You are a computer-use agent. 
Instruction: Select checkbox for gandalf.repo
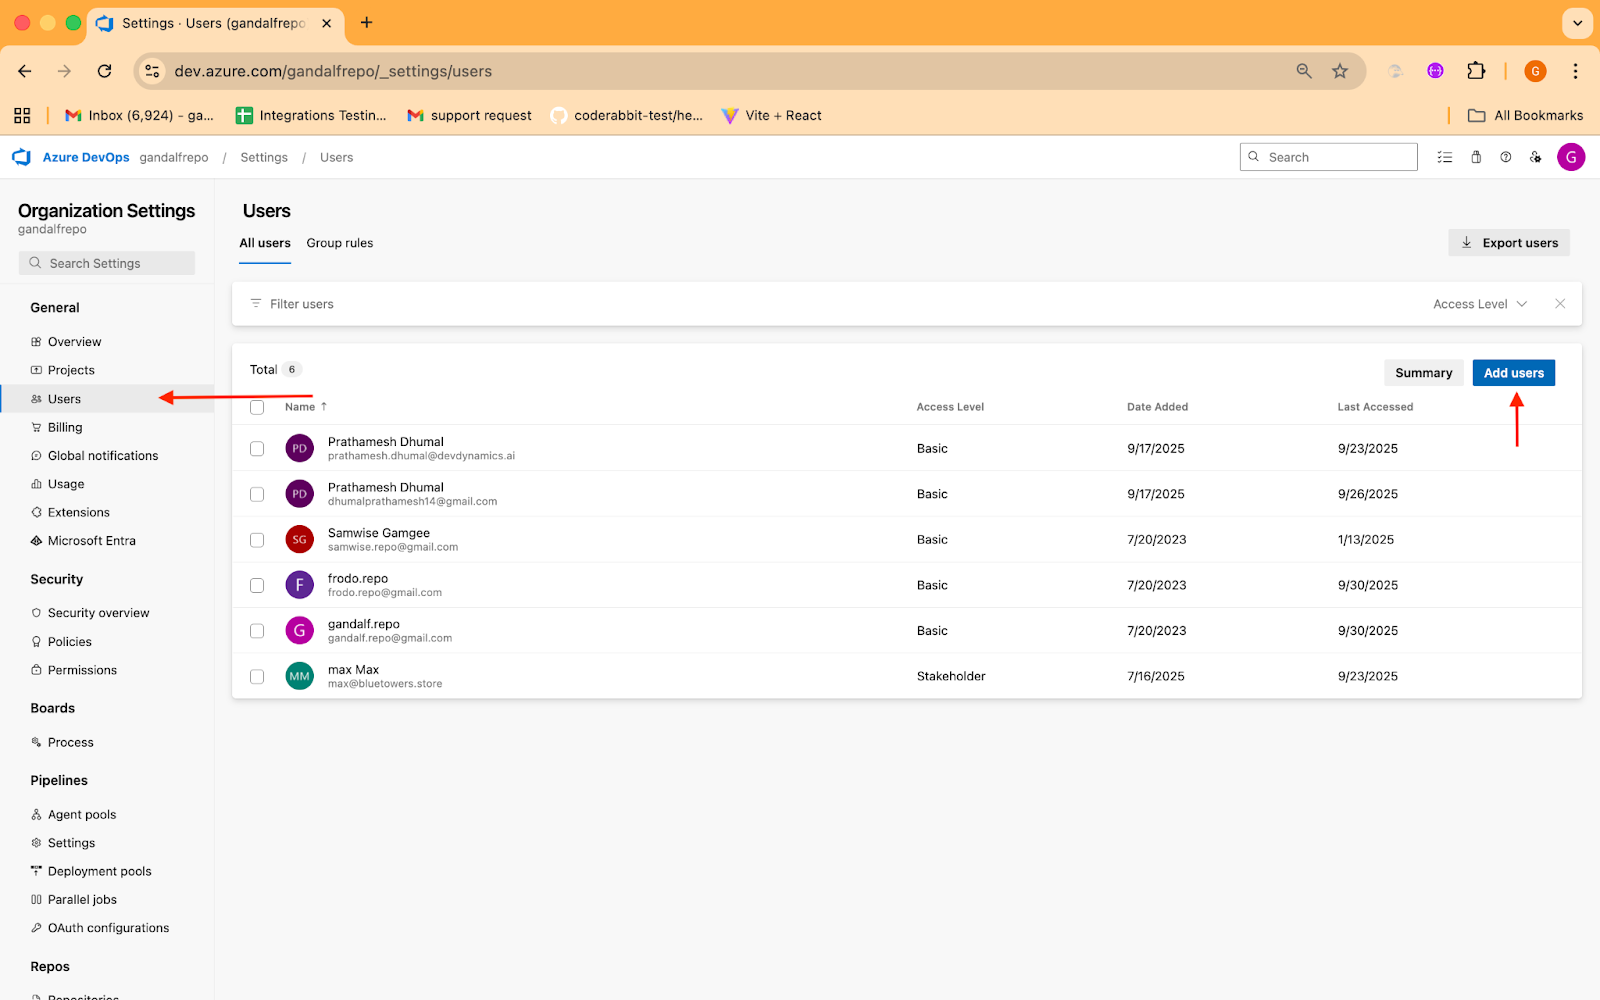tap(257, 631)
